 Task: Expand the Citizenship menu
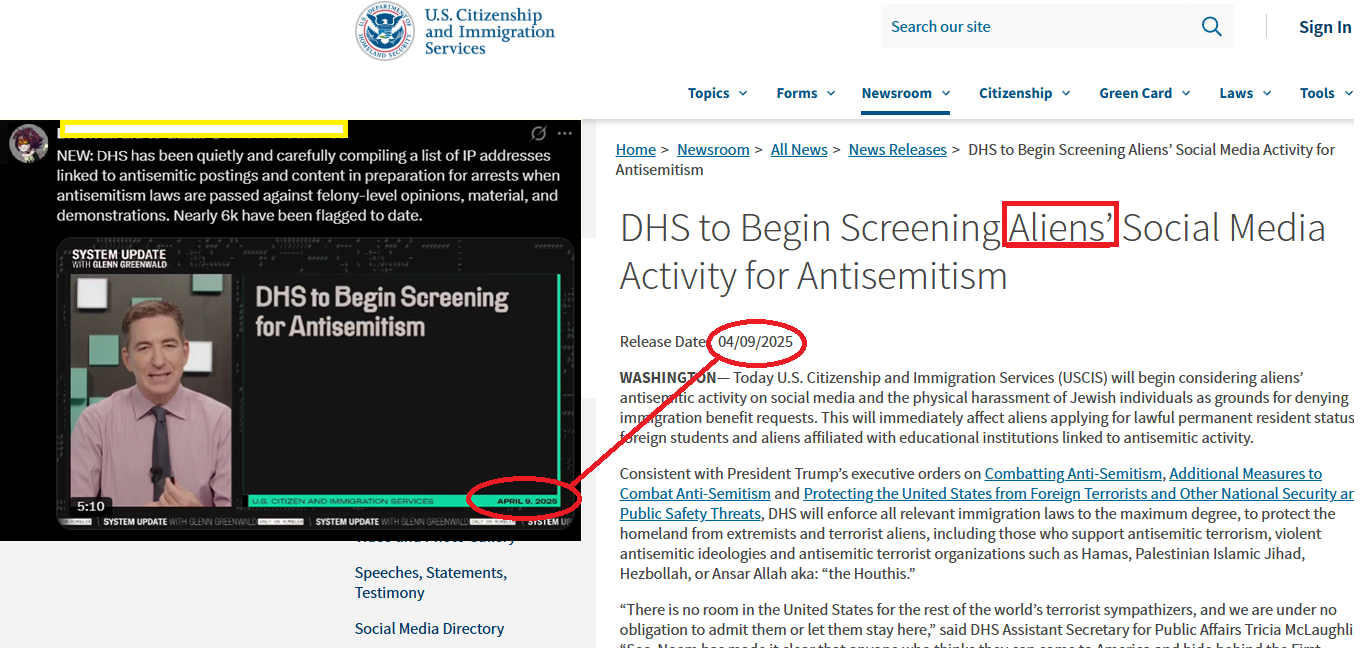[x=1024, y=93]
